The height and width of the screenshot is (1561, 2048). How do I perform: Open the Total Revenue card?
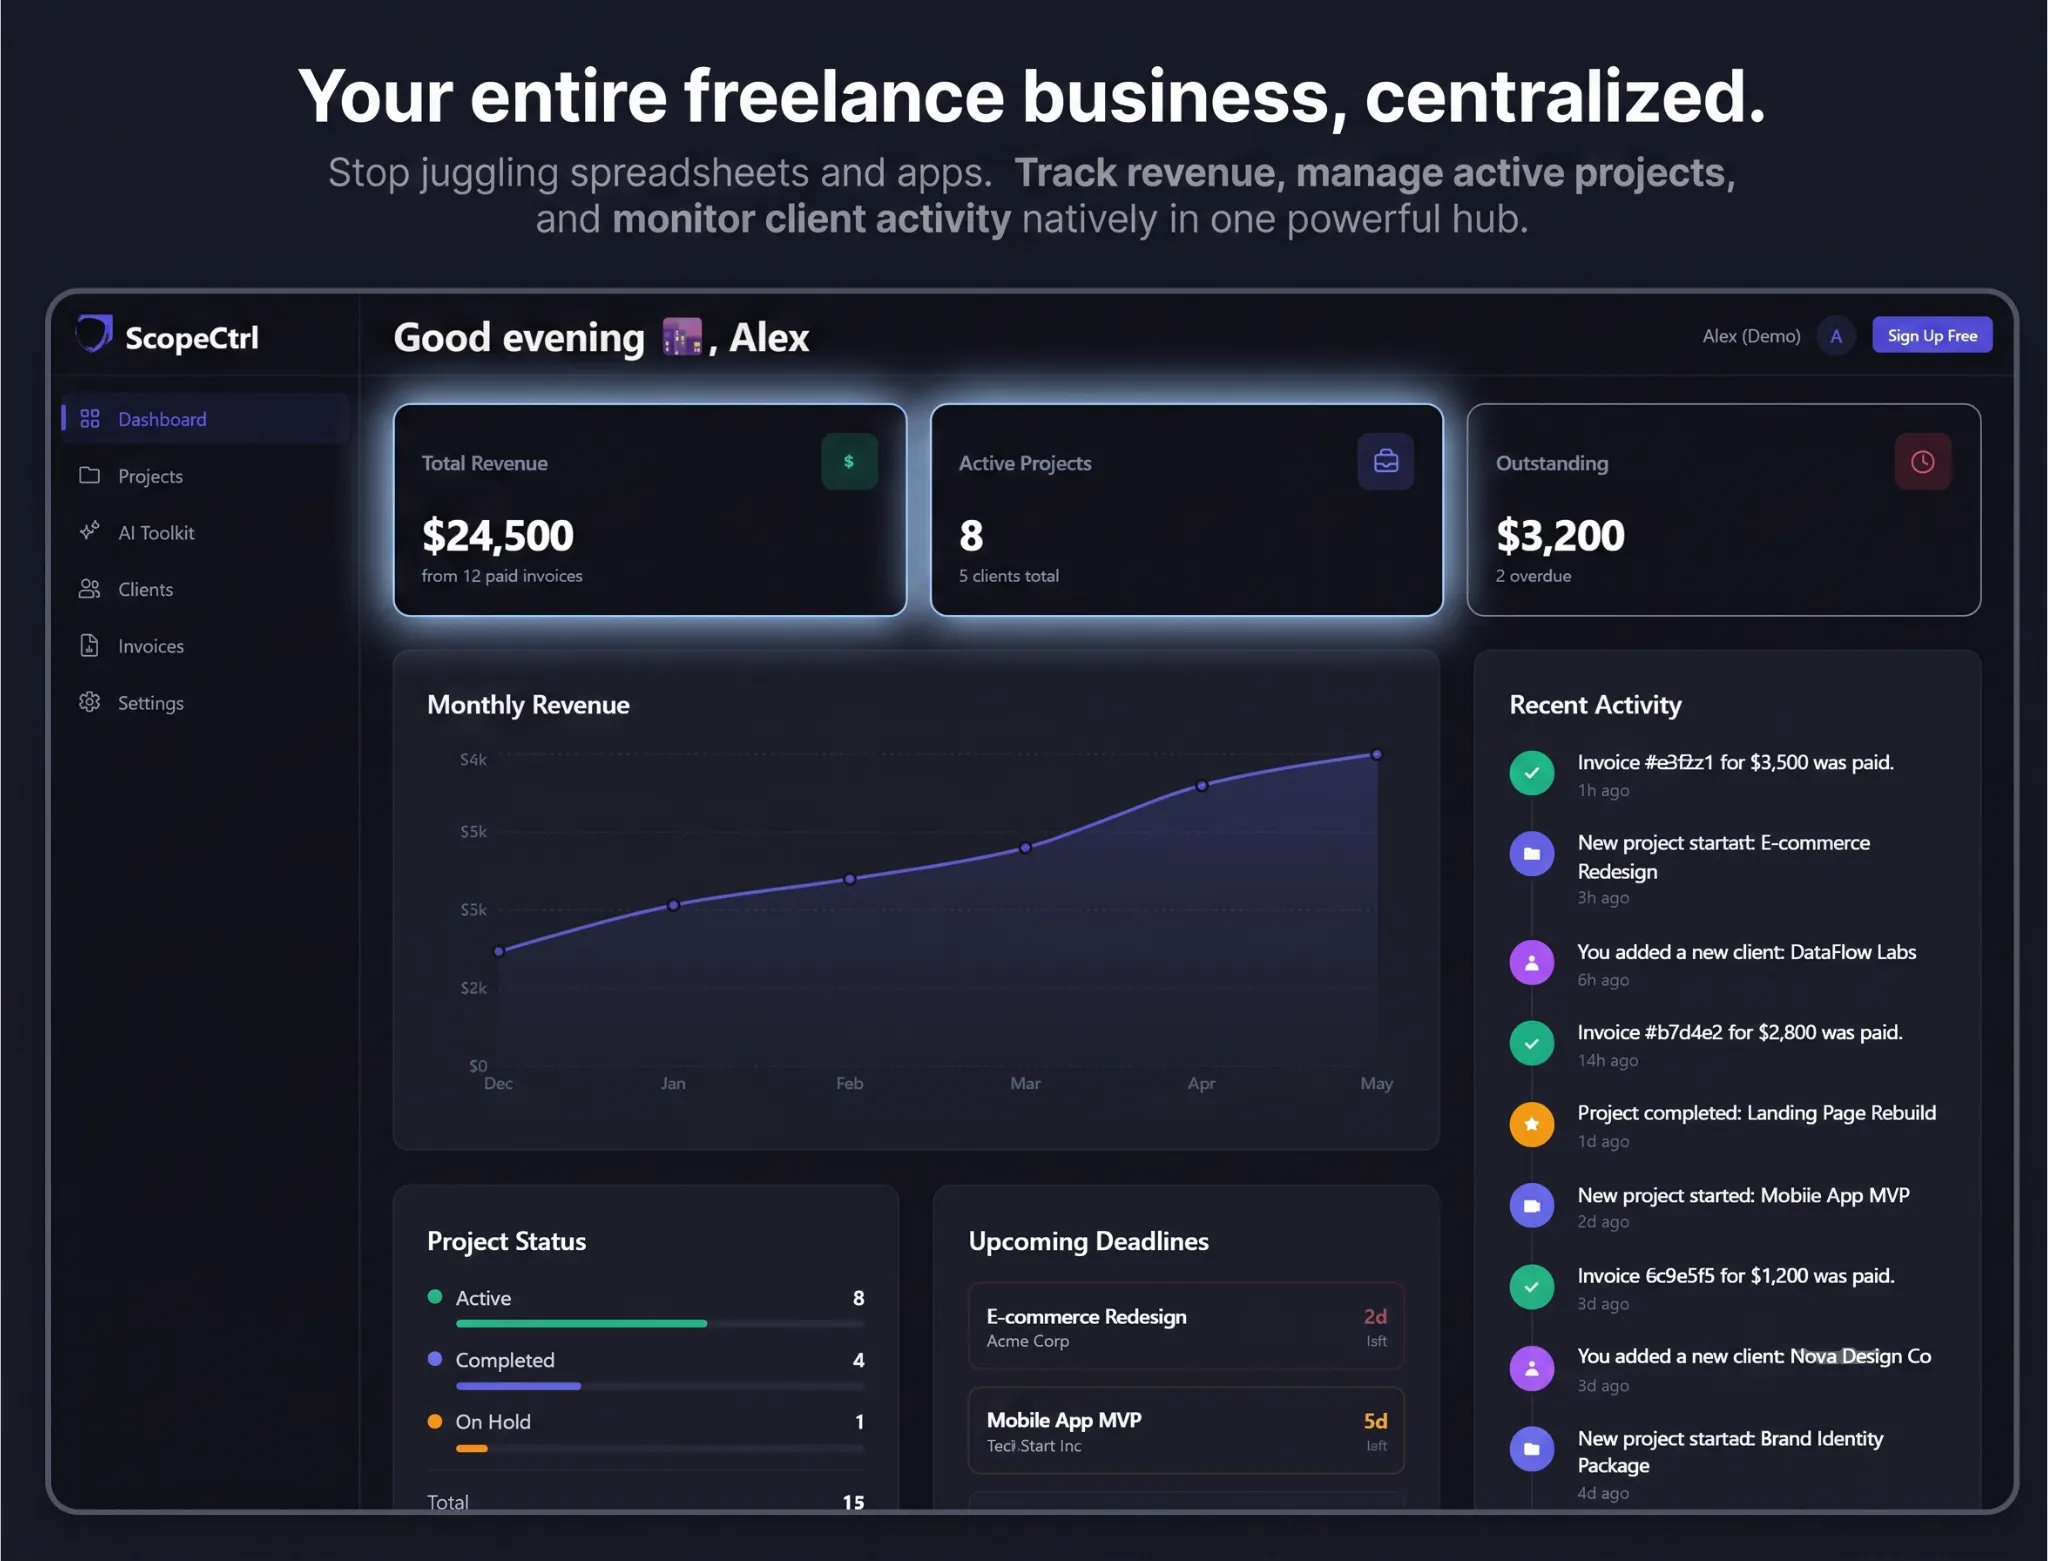point(650,510)
